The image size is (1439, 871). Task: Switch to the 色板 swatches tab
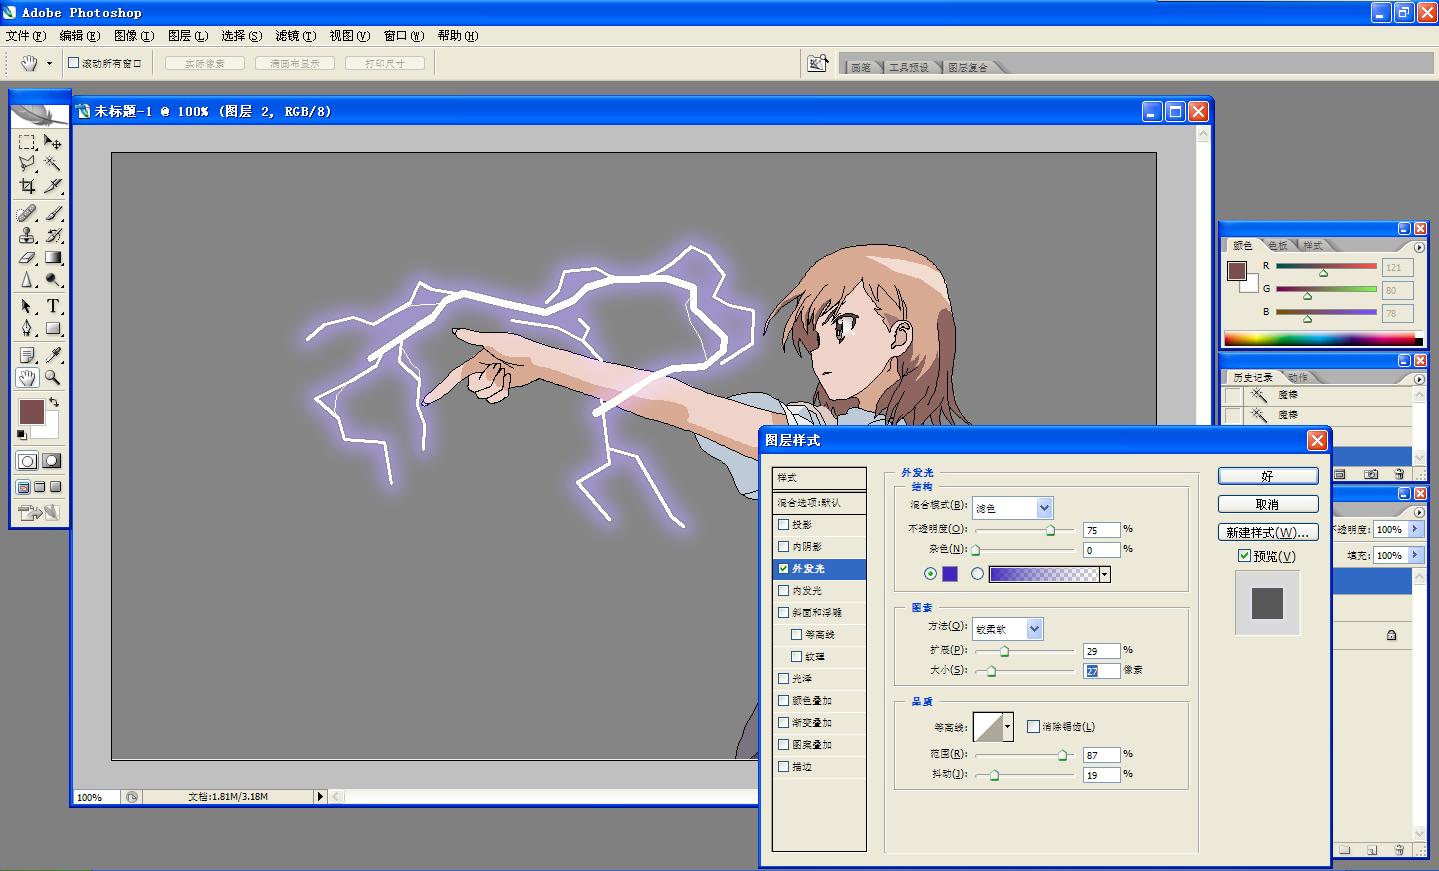[1278, 246]
